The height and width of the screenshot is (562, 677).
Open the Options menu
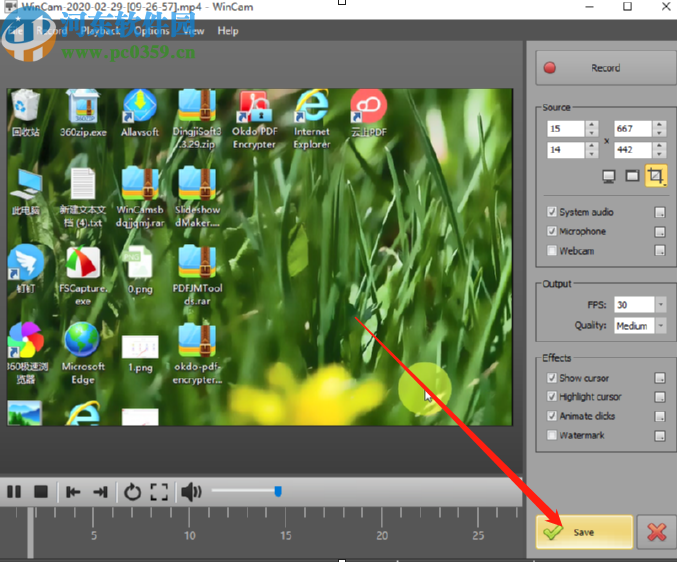click(151, 31)
